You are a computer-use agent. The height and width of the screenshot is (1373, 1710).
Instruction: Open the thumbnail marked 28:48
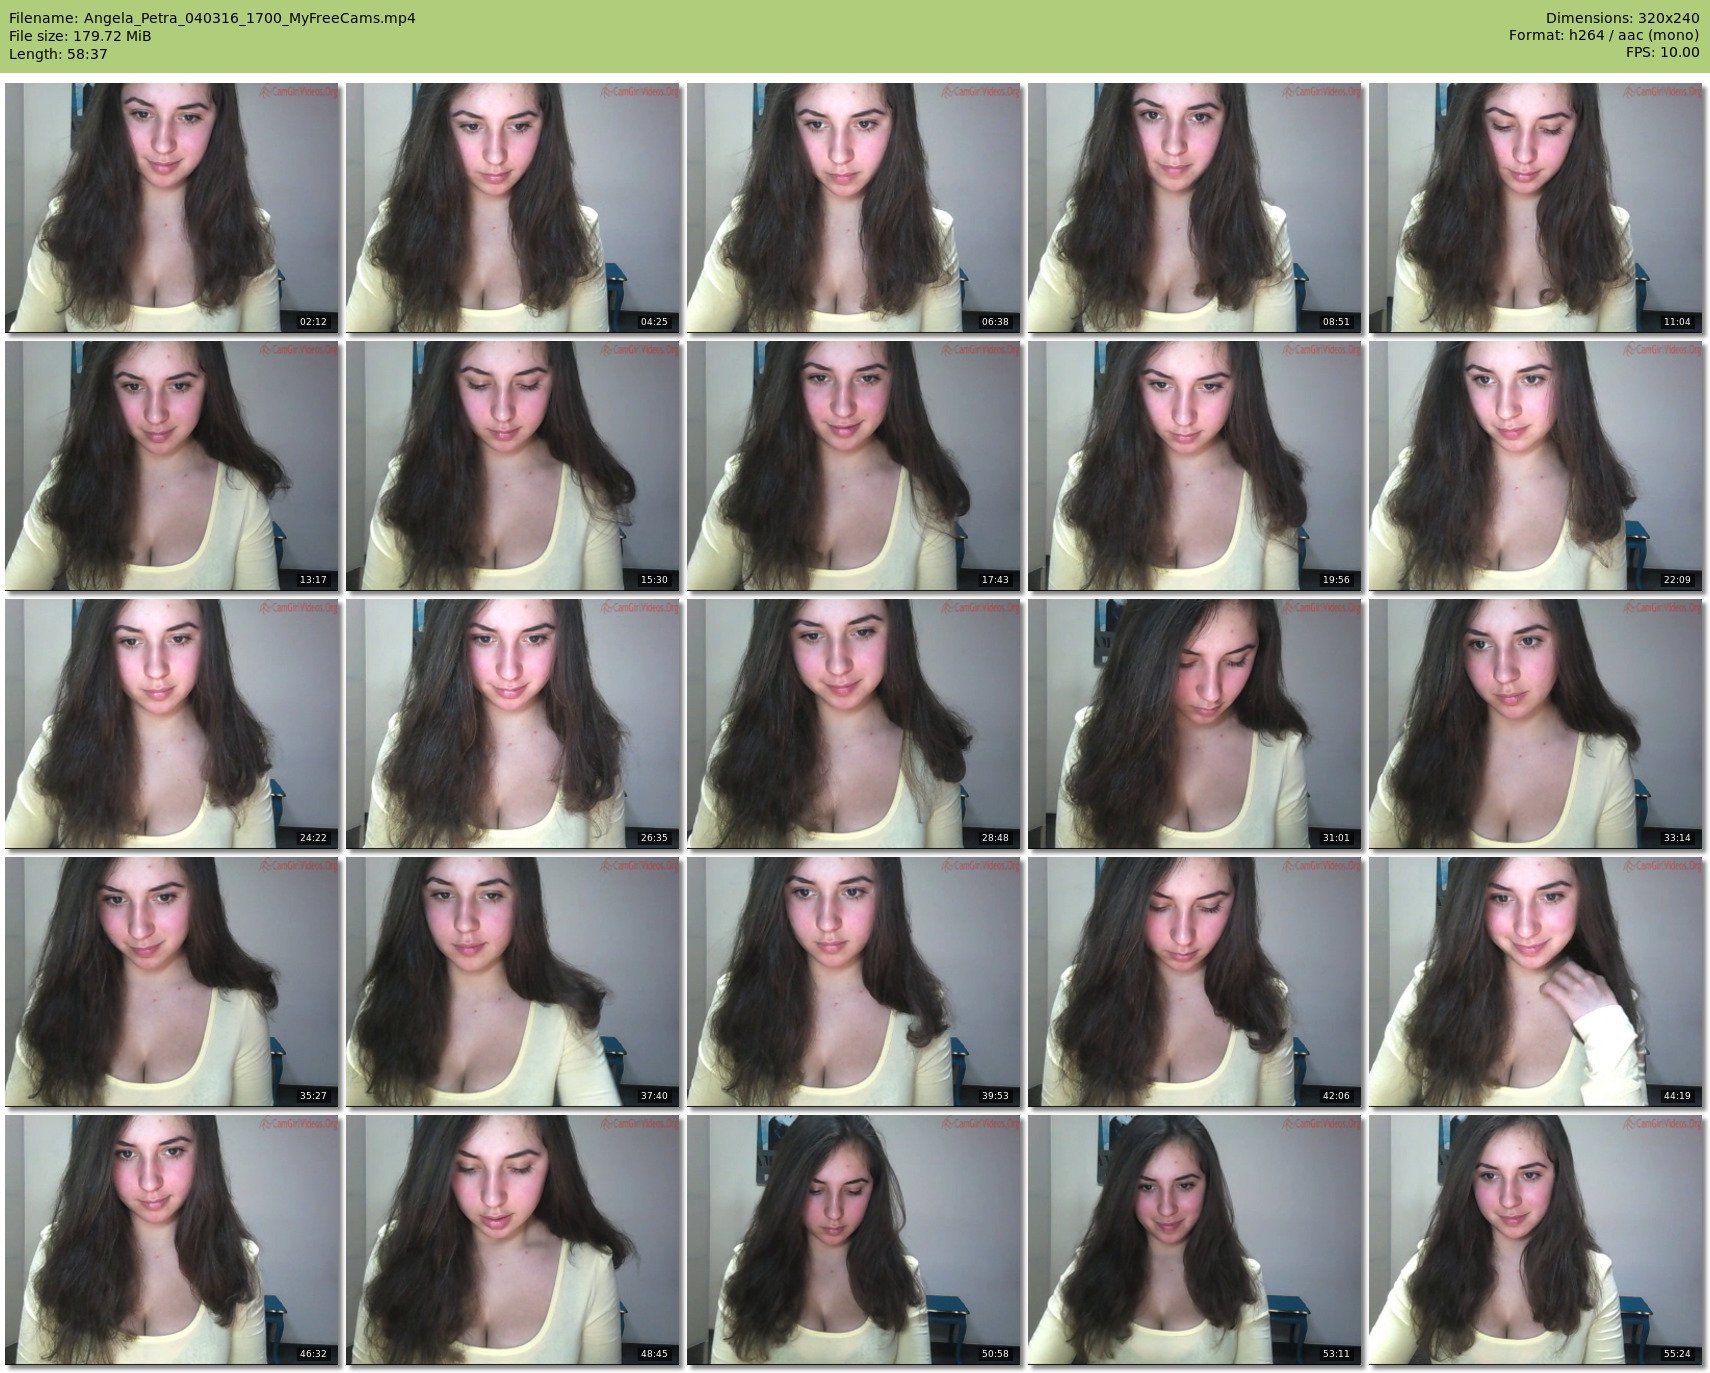854,723
